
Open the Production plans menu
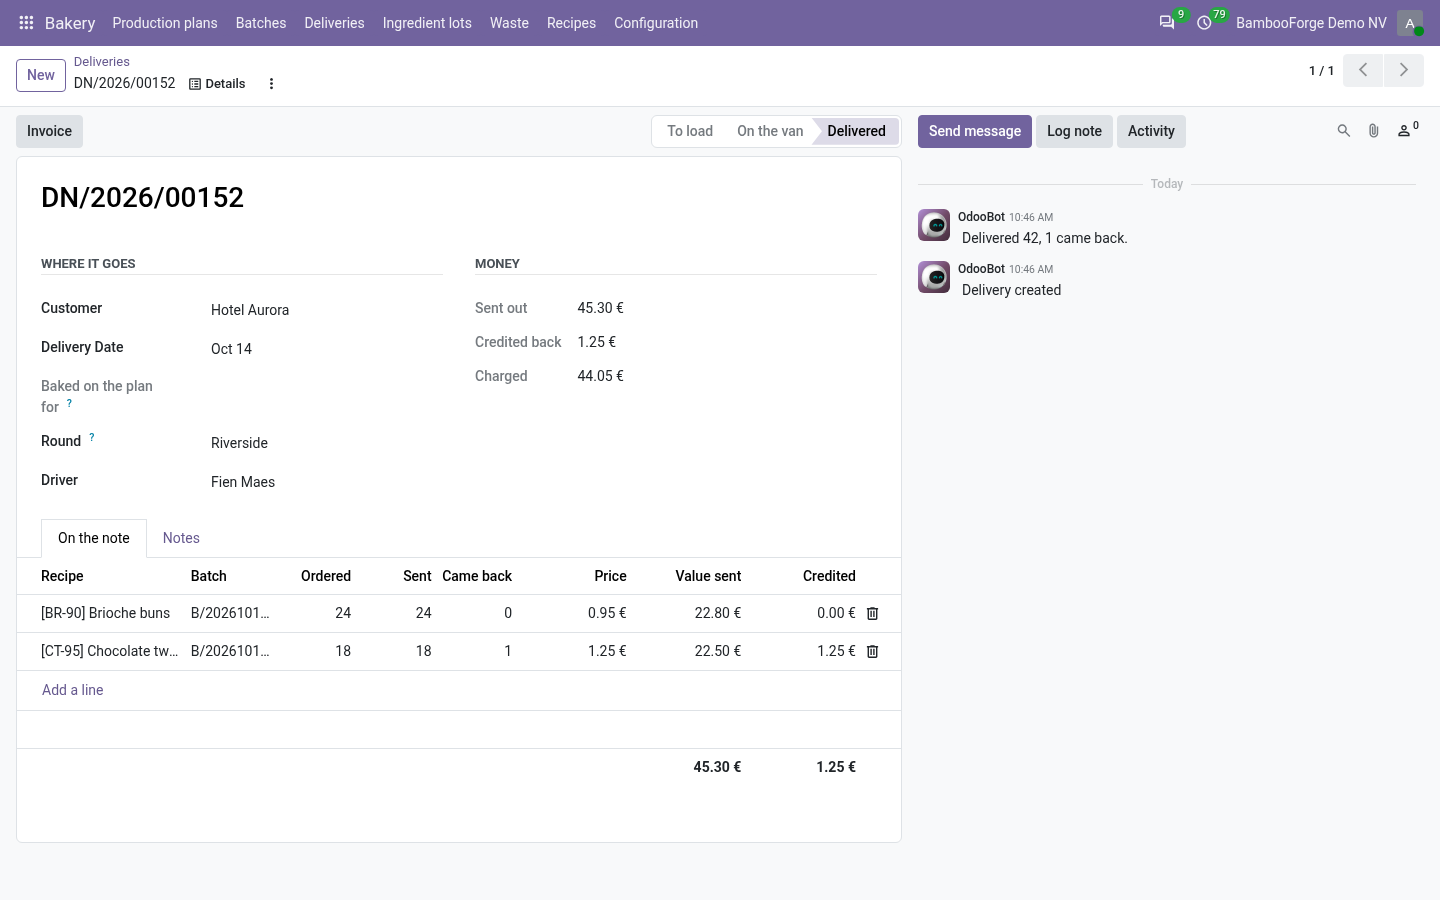[165, 23]
